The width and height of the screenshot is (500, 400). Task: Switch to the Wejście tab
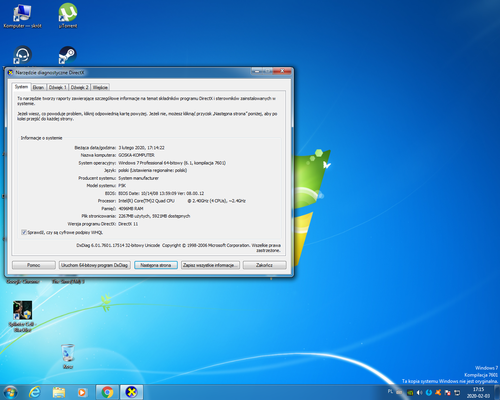coord(100,87)
